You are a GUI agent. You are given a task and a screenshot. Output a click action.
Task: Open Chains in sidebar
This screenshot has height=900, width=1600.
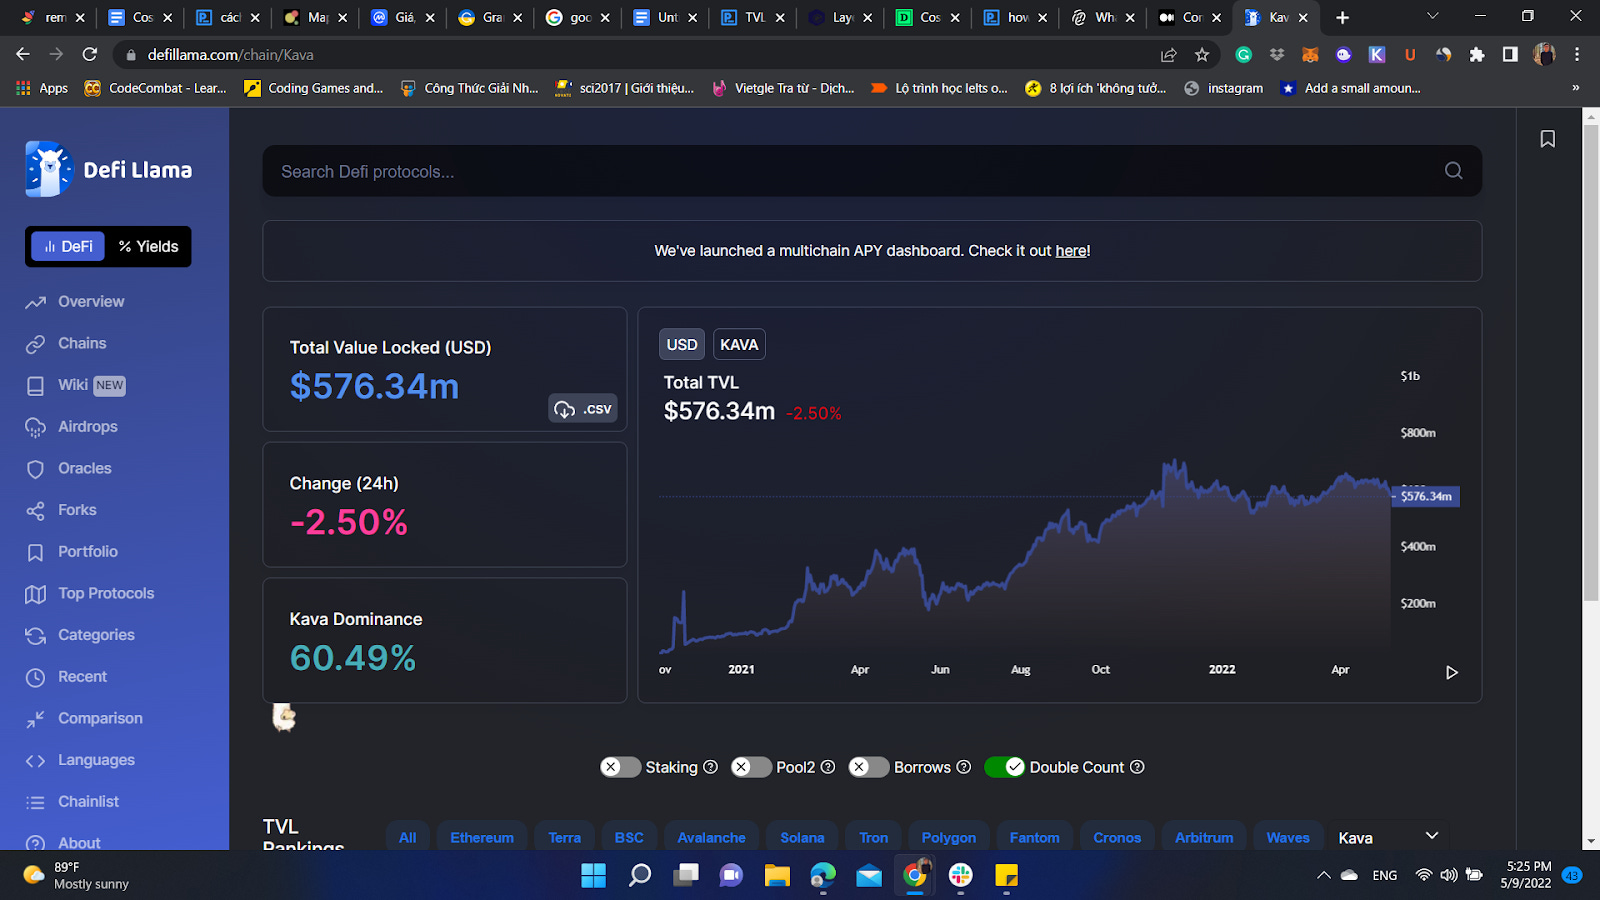click(x=82, y=343)
